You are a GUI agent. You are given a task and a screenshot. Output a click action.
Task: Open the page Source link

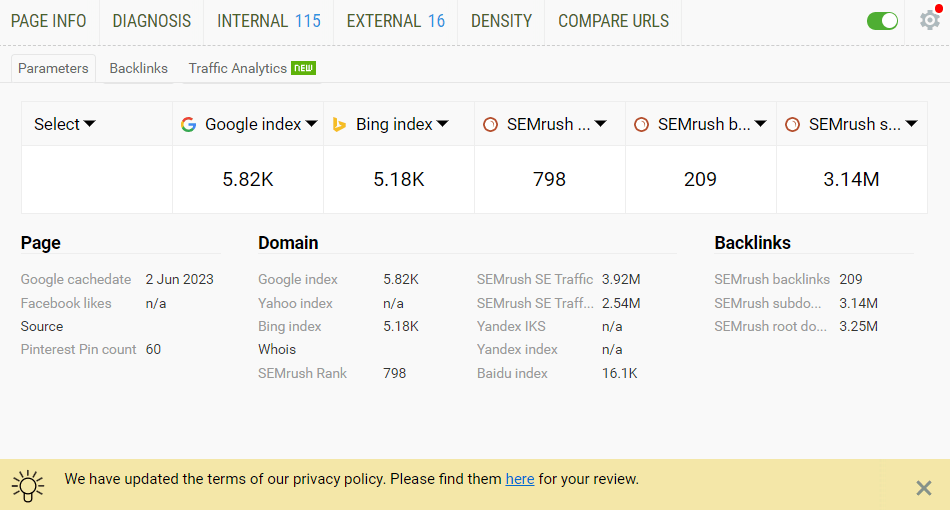pyautogui.click(x=42, y=326)
